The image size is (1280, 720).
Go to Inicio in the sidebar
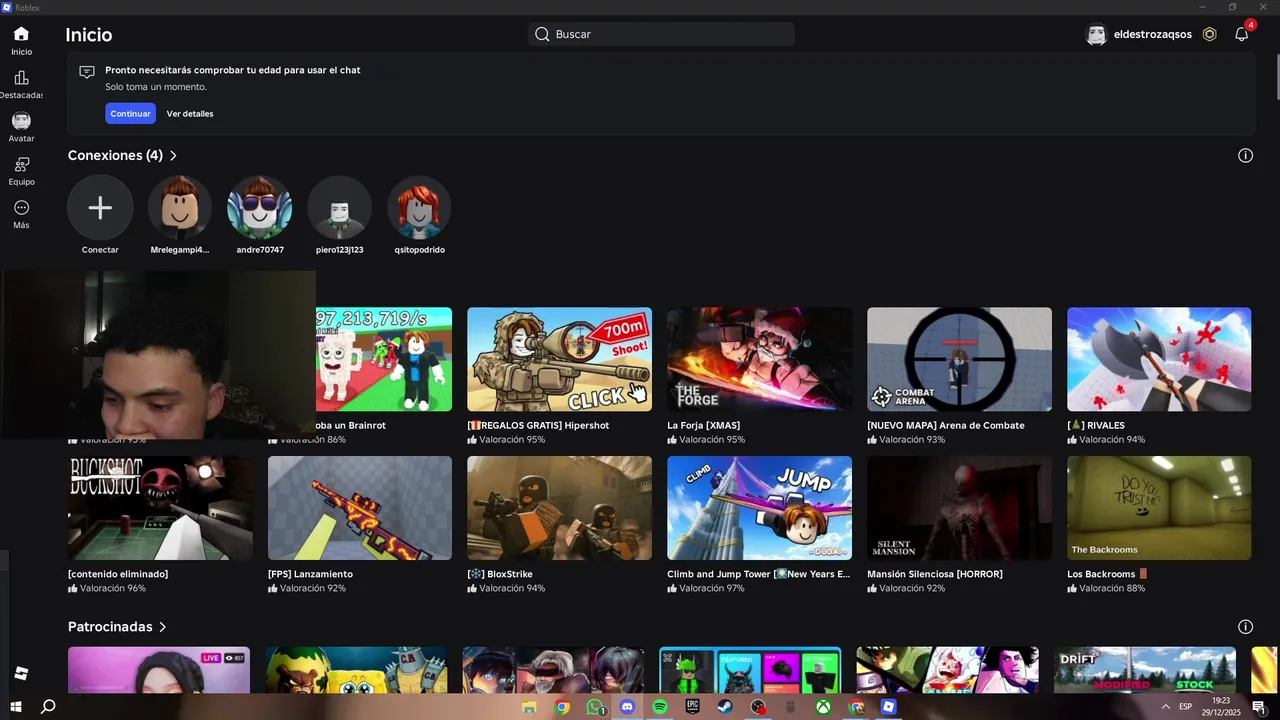coord(21,41)
